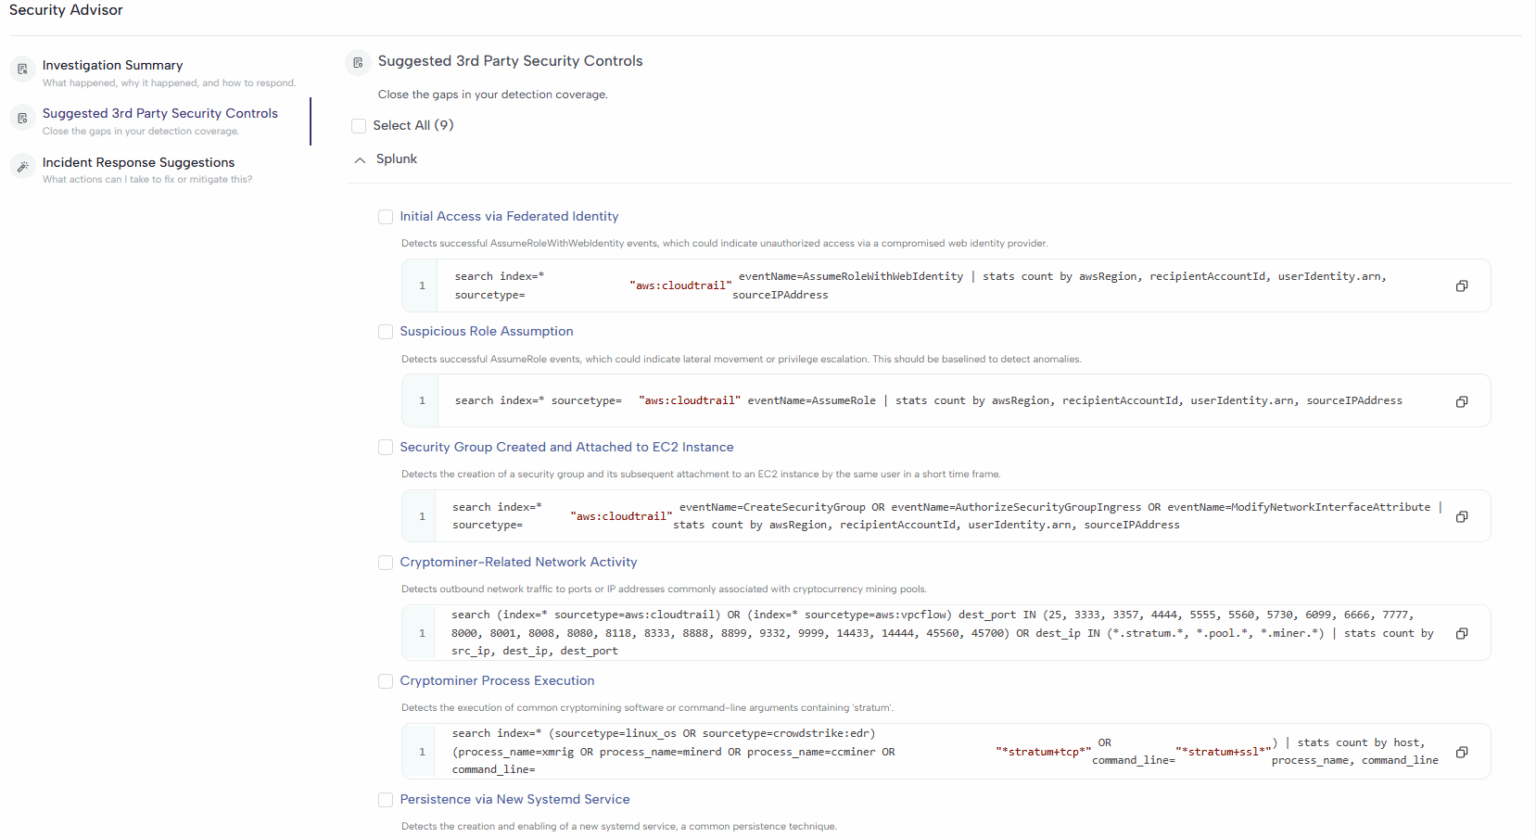Click inside the AssumeRoleWithWebIdentity query code box
The width and height of the screenshot is (1536, 837).
pyautogui.click(x=946, y=286)
